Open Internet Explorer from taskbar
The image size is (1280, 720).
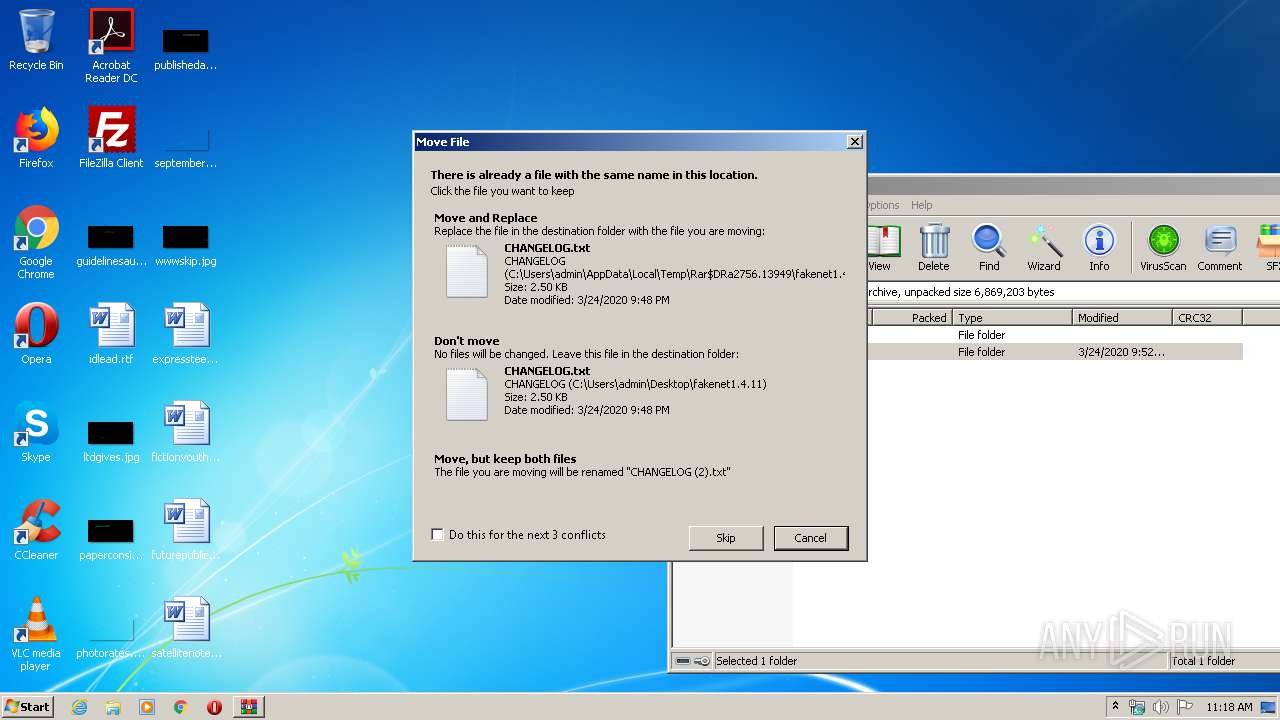[x=79, y=707]
